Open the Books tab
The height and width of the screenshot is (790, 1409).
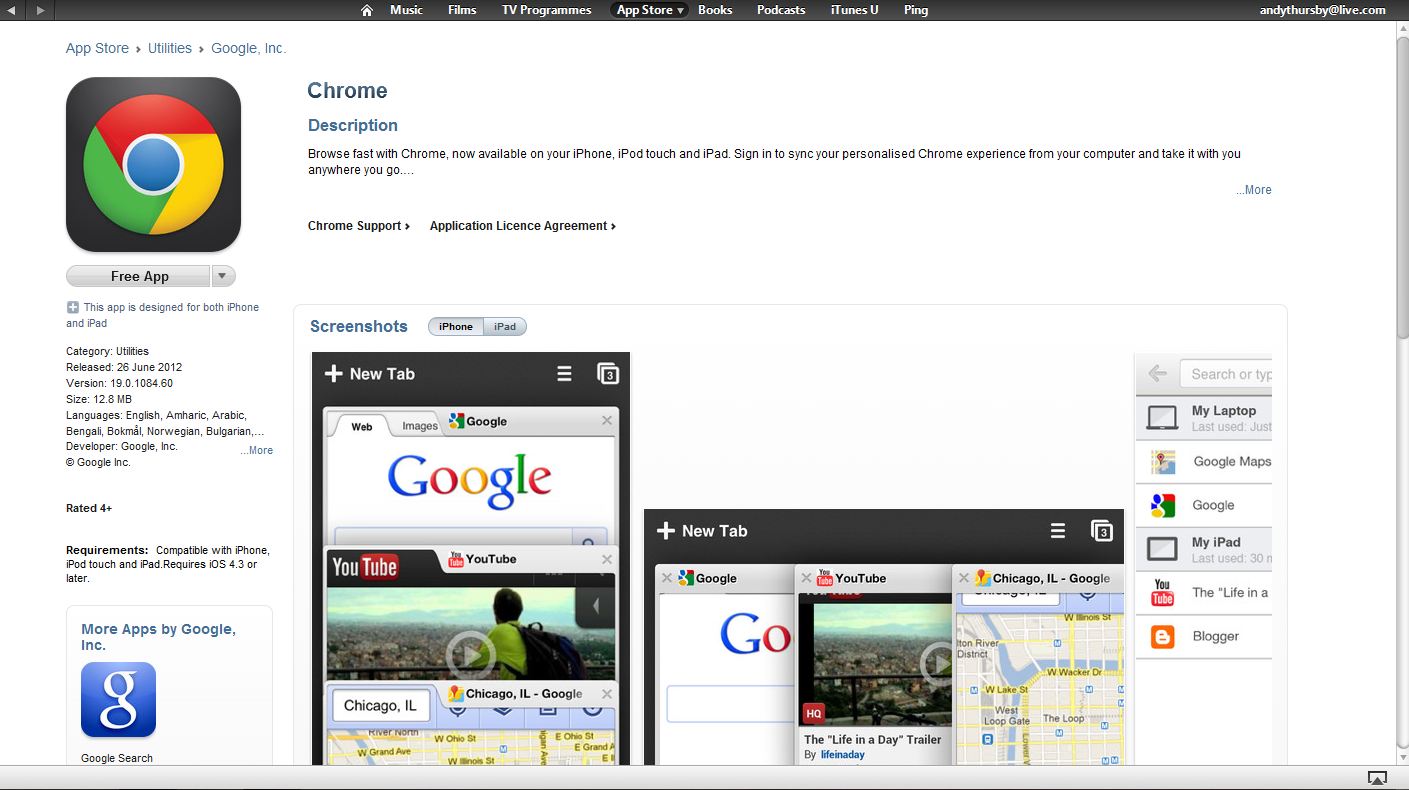point(715,10)
